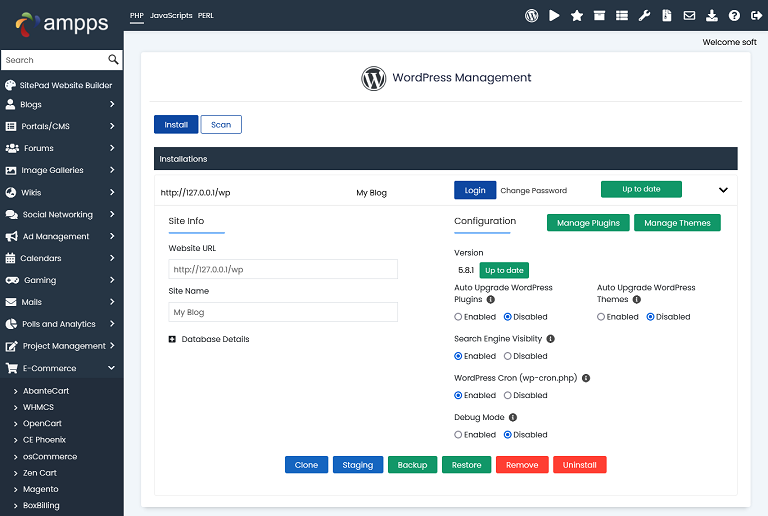Enable search engine visibility
The image size is (768, 516).
click(458, 356)
